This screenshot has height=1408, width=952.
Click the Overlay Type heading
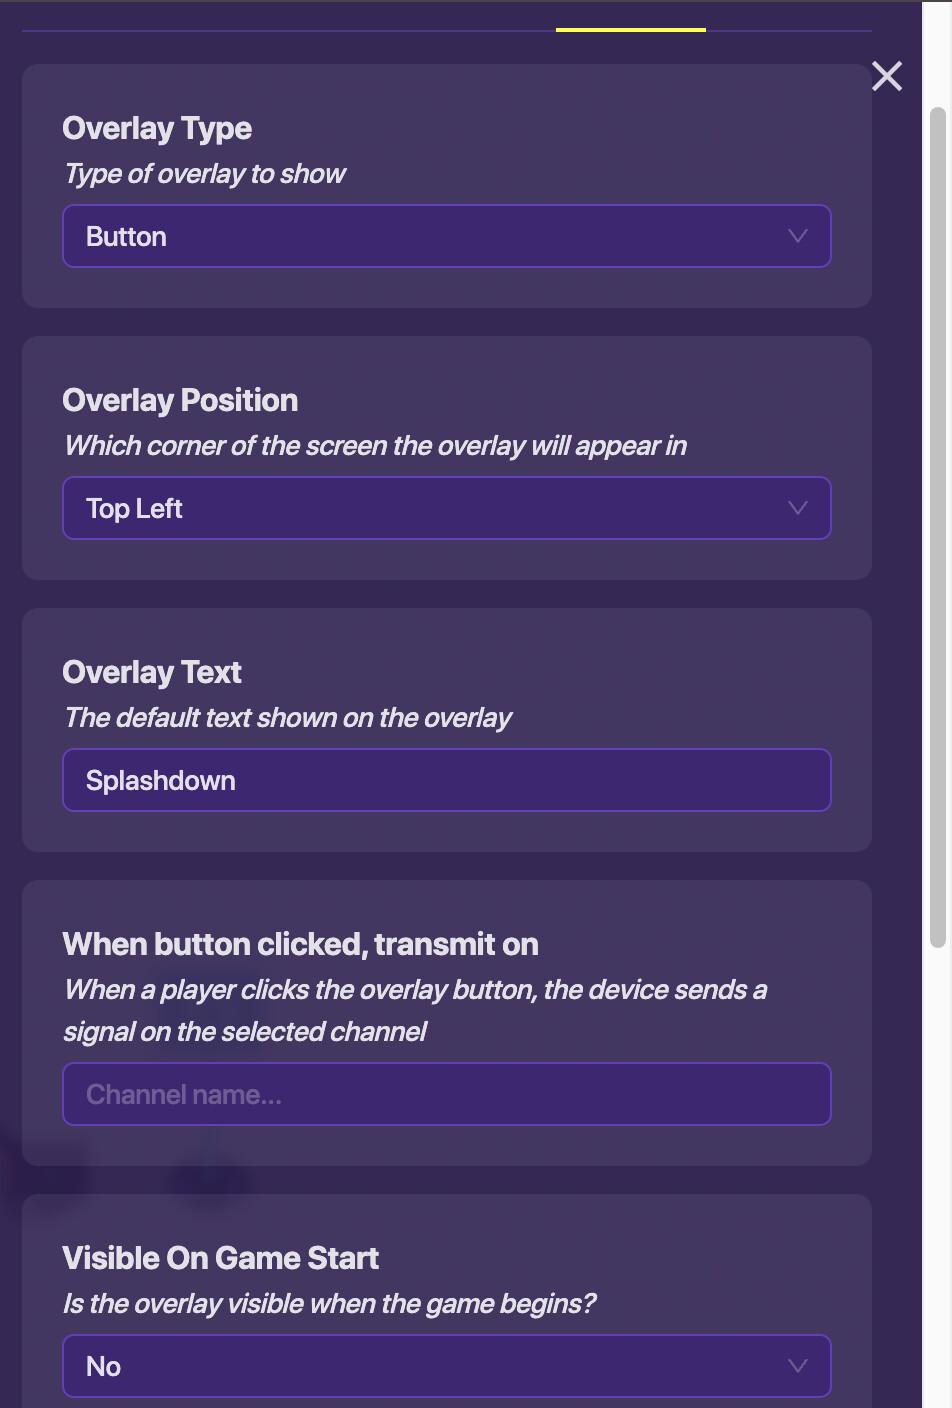coord(157,128)
